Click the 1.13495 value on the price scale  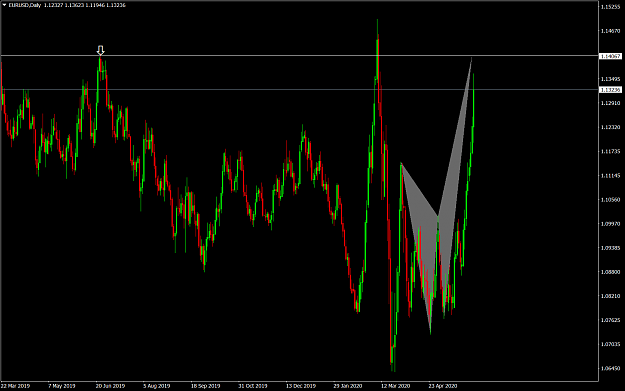[x=610, y=79]
